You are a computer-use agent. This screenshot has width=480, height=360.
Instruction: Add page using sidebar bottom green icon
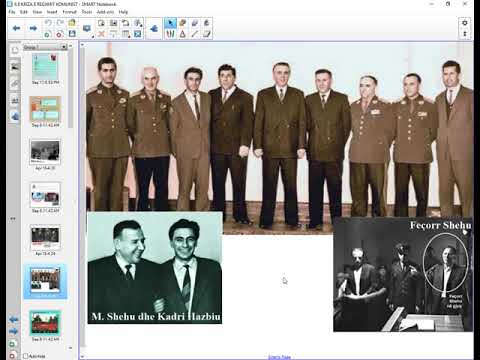[x=13, y=343]
